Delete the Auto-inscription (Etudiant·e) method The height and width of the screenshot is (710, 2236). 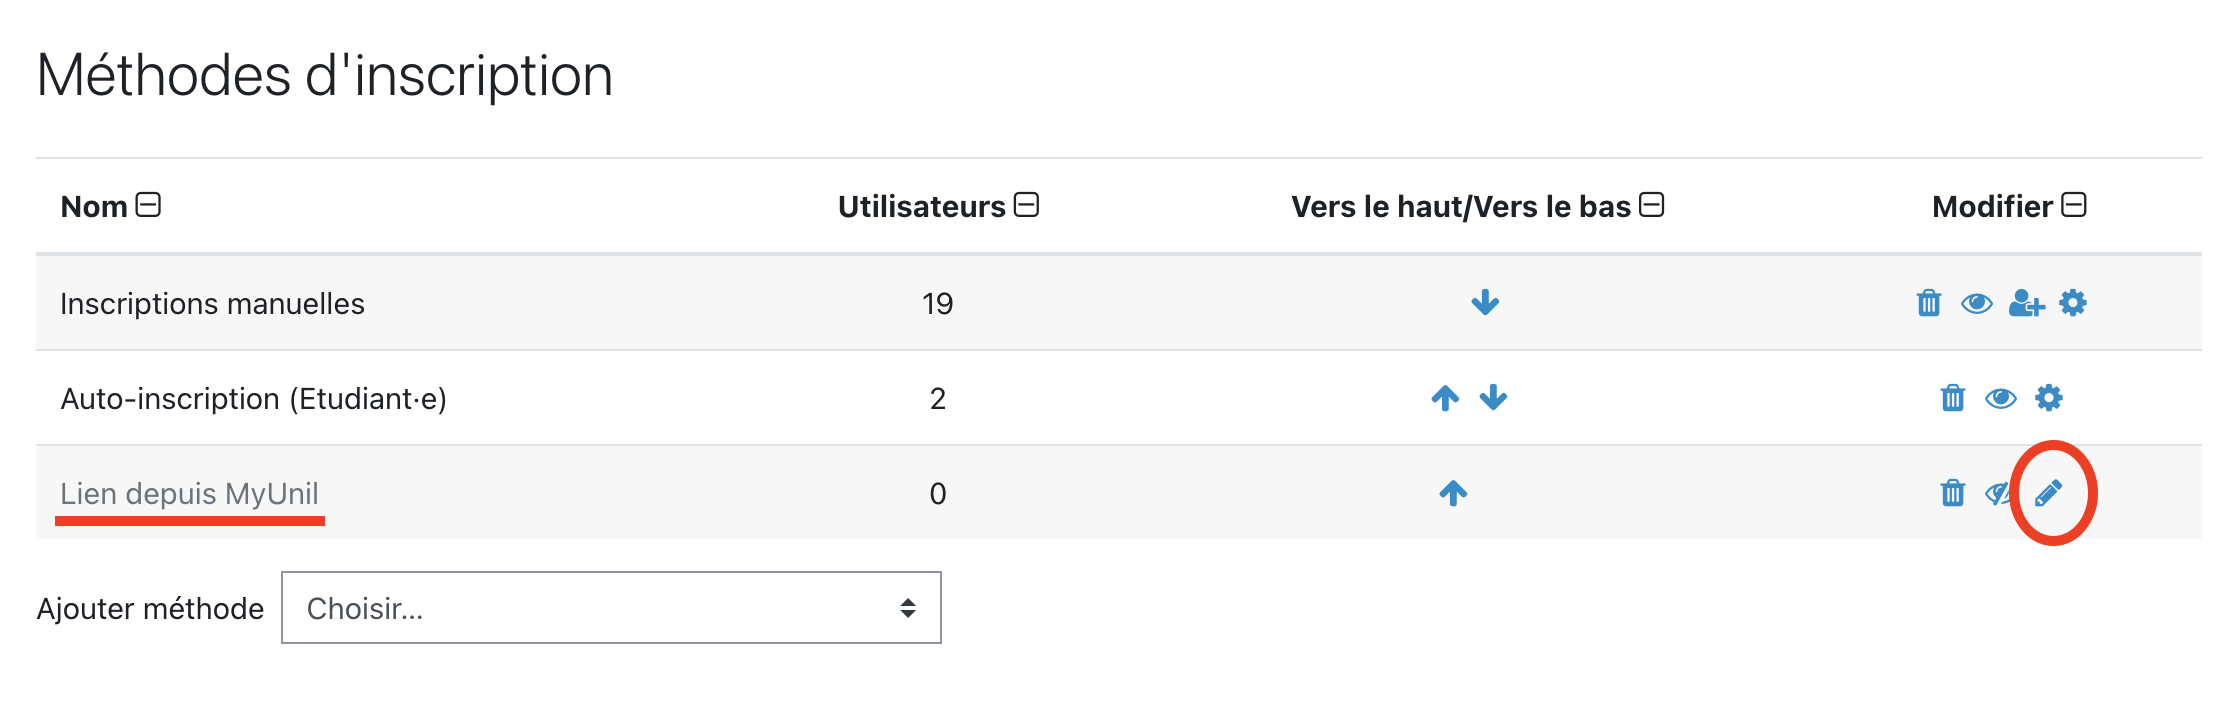click(x=1952, y=398)
